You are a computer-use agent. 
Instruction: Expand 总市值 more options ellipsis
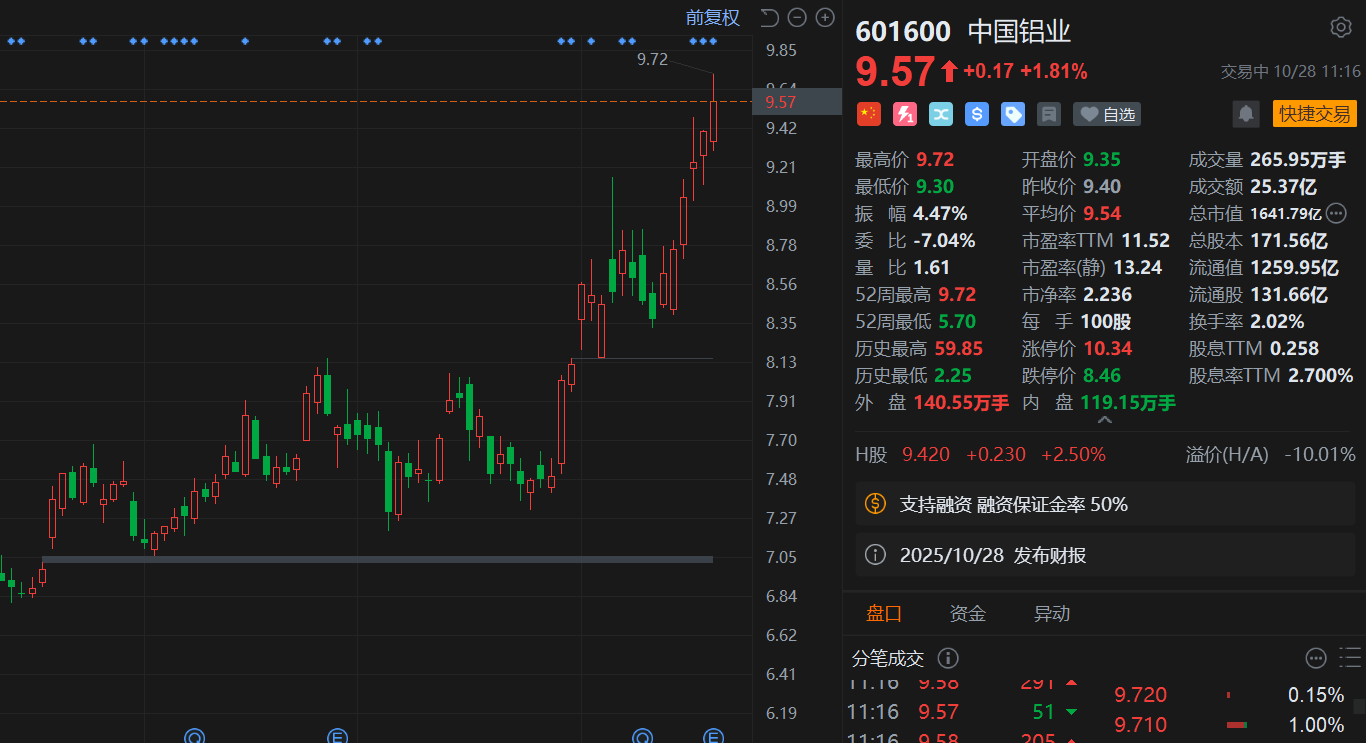click(x=1337, y=213)
